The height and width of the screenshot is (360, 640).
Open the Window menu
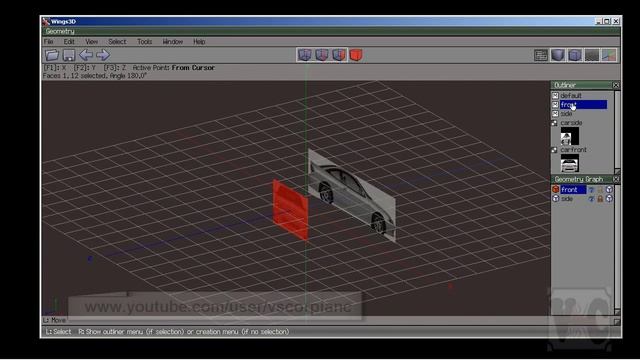pos(173,42)
